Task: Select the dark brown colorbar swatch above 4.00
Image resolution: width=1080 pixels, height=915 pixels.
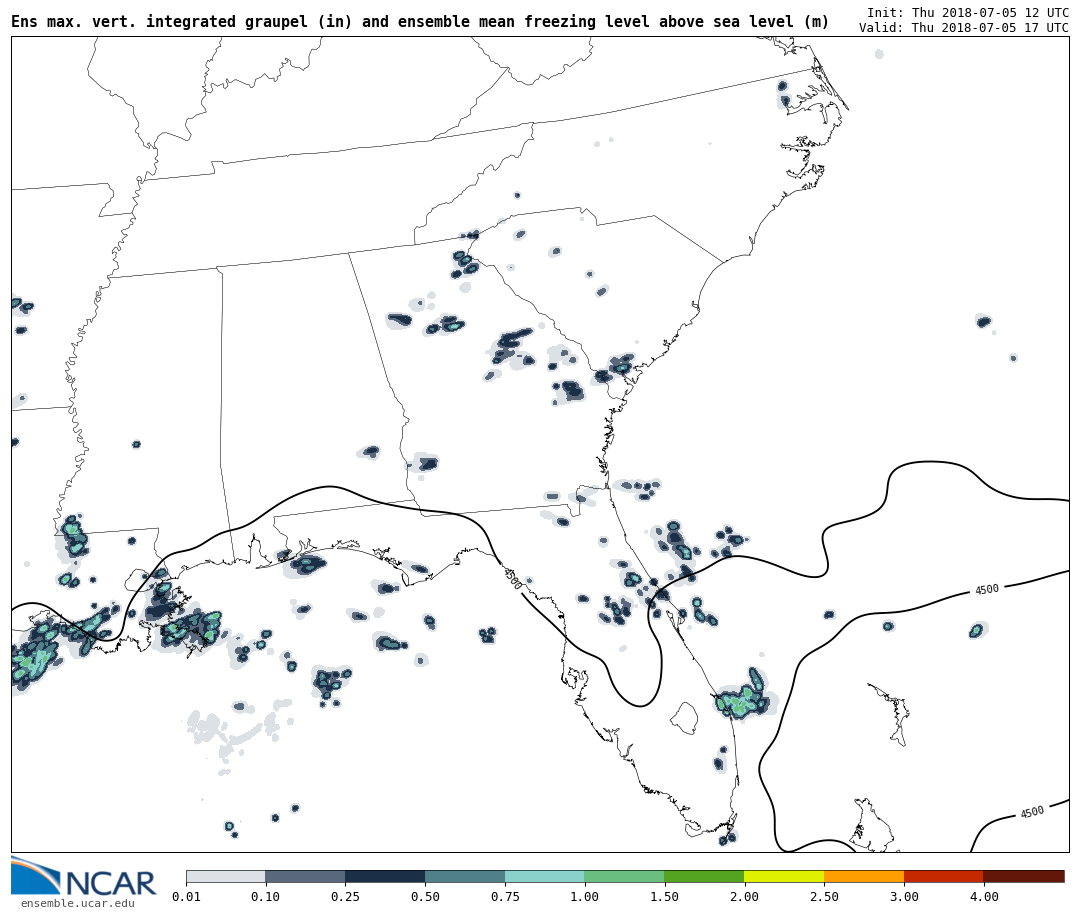Action: tap(1023, 876)
